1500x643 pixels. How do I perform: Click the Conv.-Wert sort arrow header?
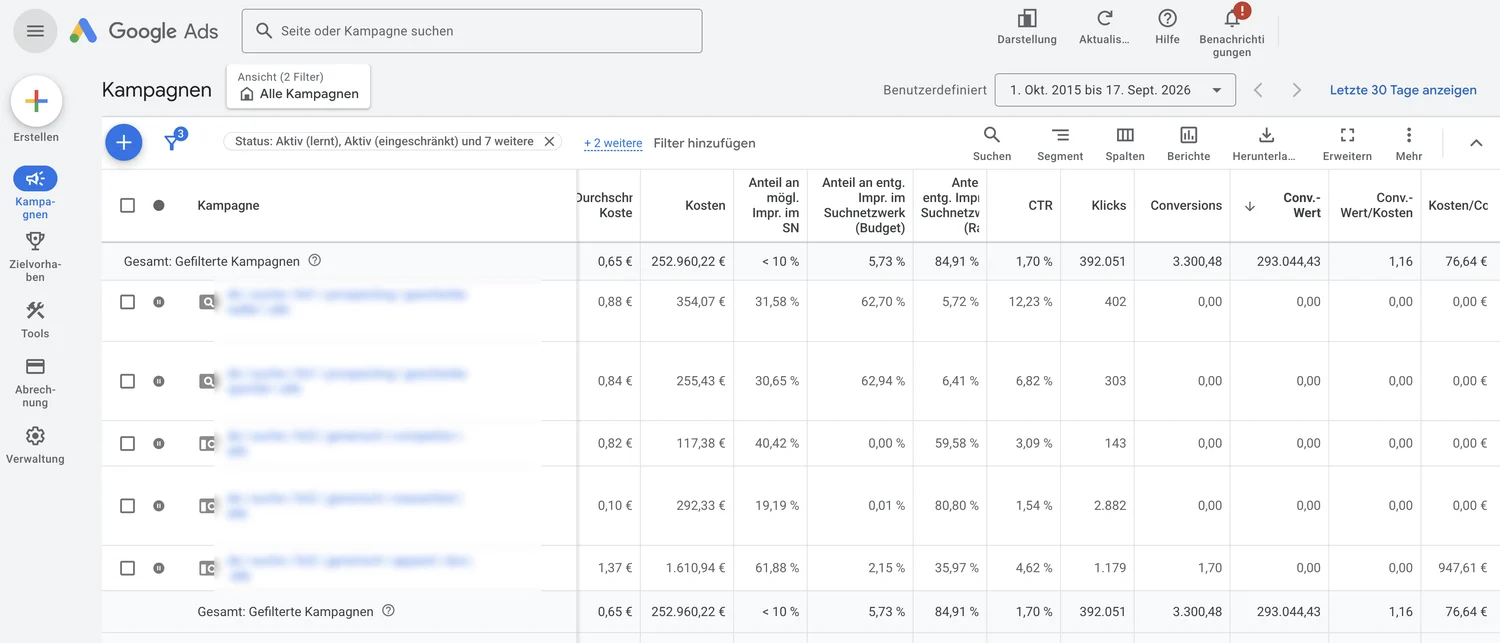click(1250, 206)
